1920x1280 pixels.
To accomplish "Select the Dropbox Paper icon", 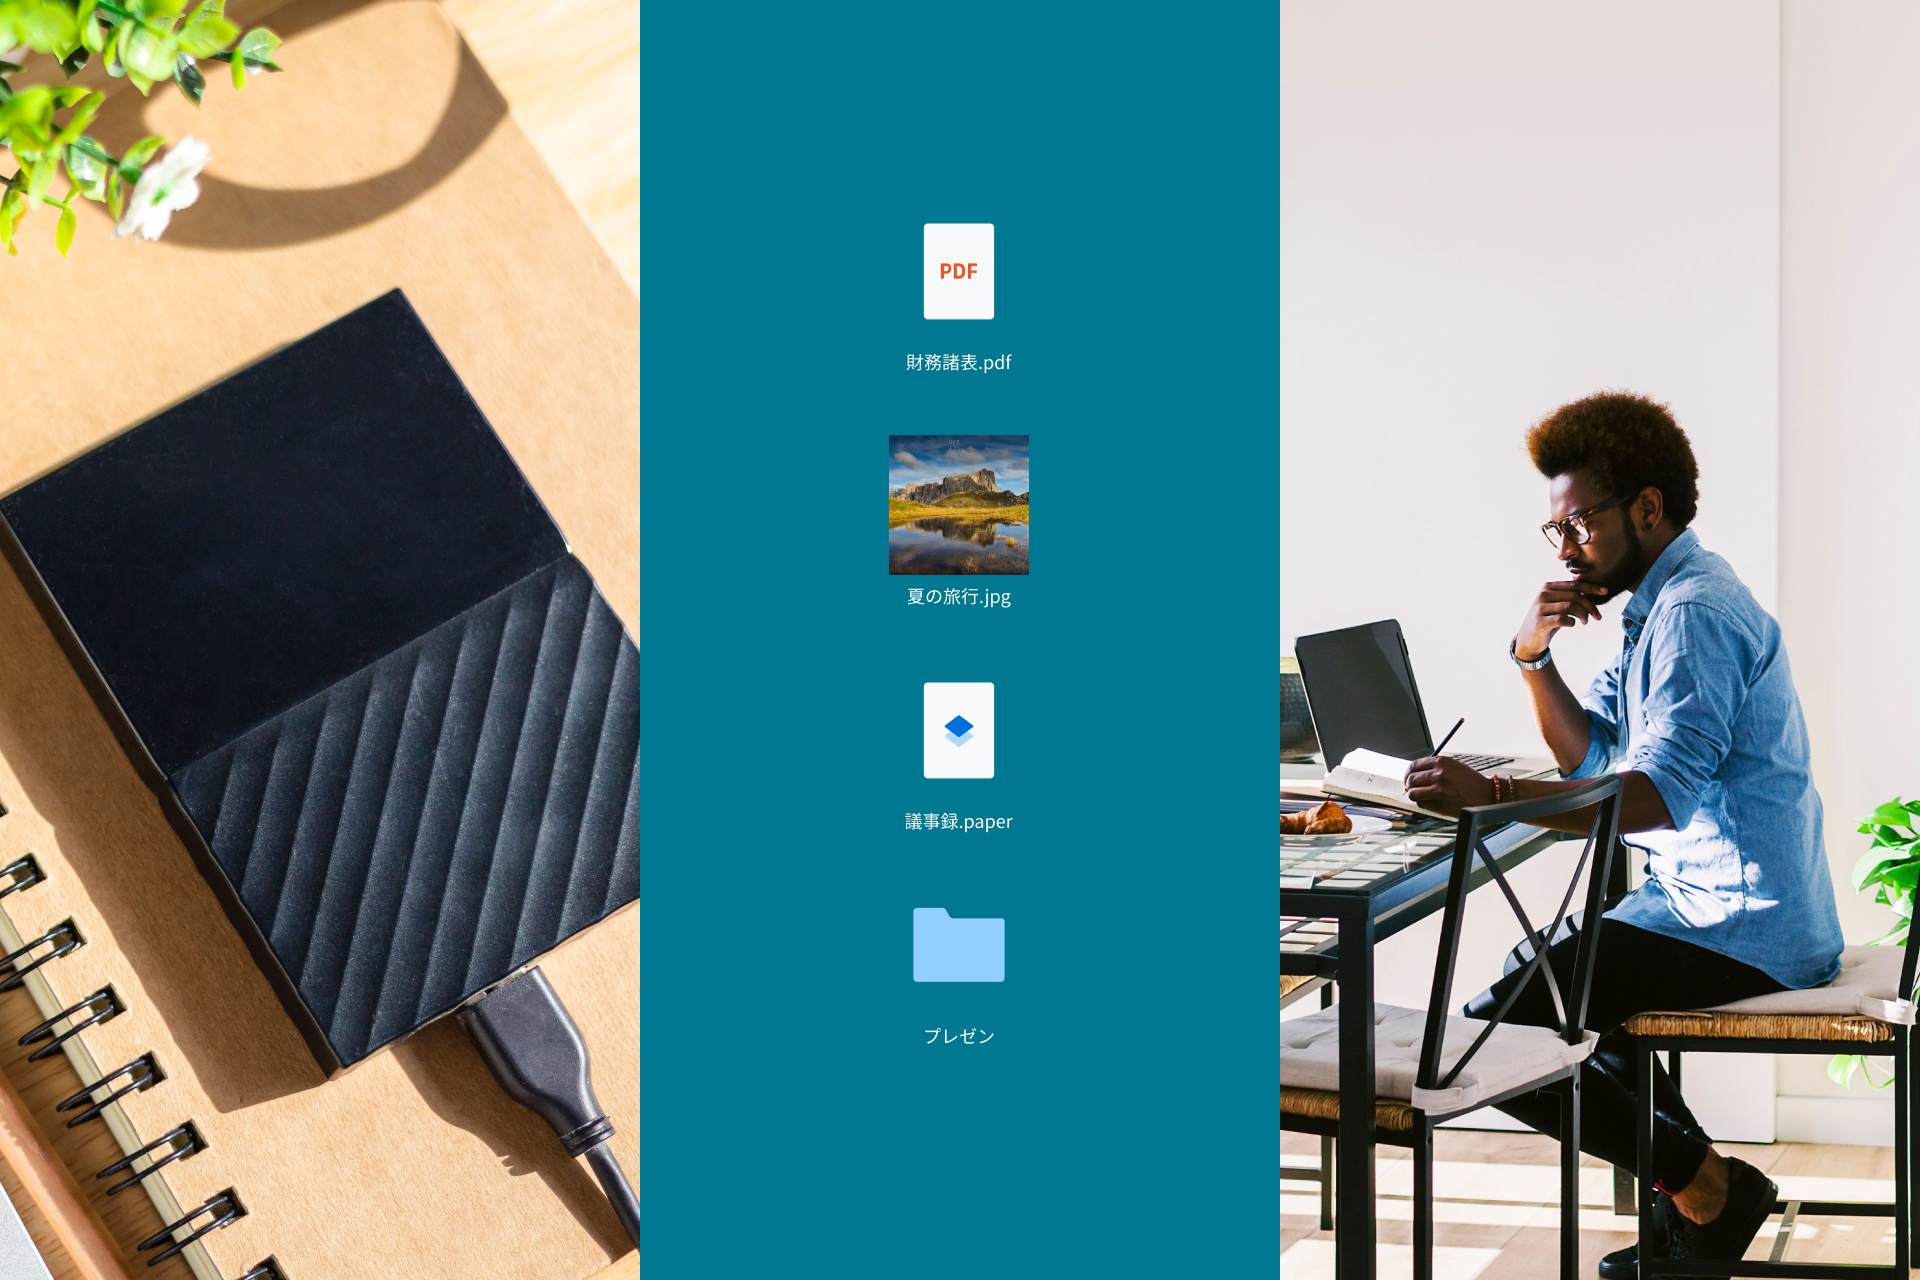I will 960,731.
